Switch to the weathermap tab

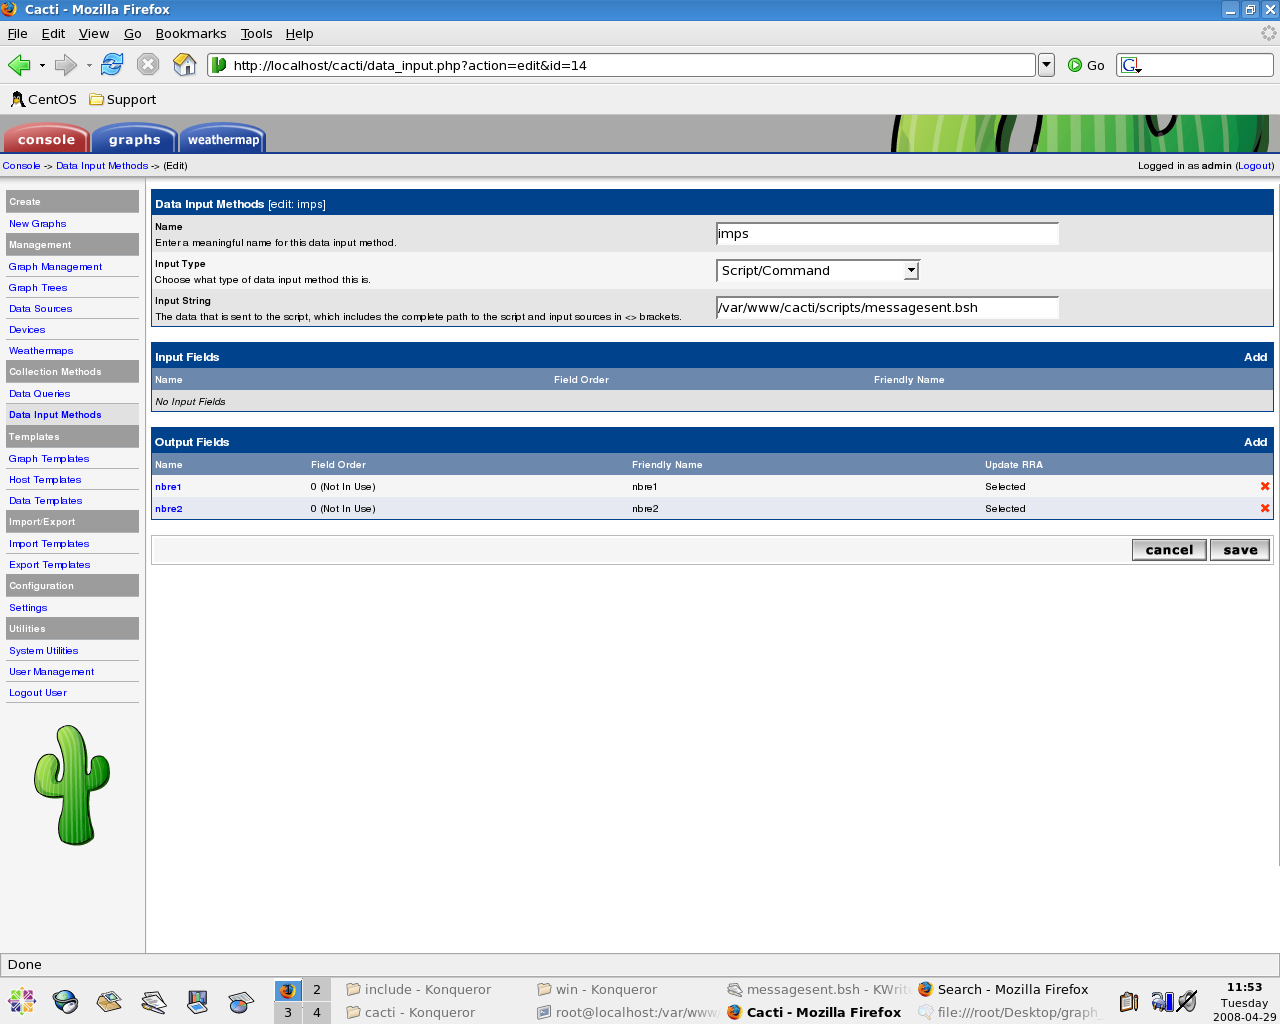[223, 139]
